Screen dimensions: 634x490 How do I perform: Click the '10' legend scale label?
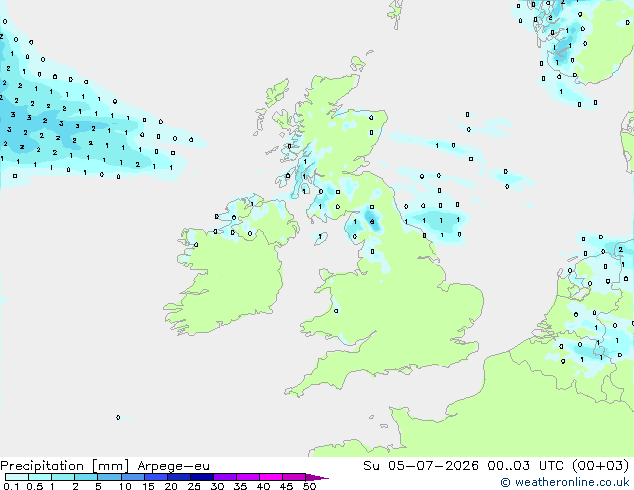[x=125, y=486]
